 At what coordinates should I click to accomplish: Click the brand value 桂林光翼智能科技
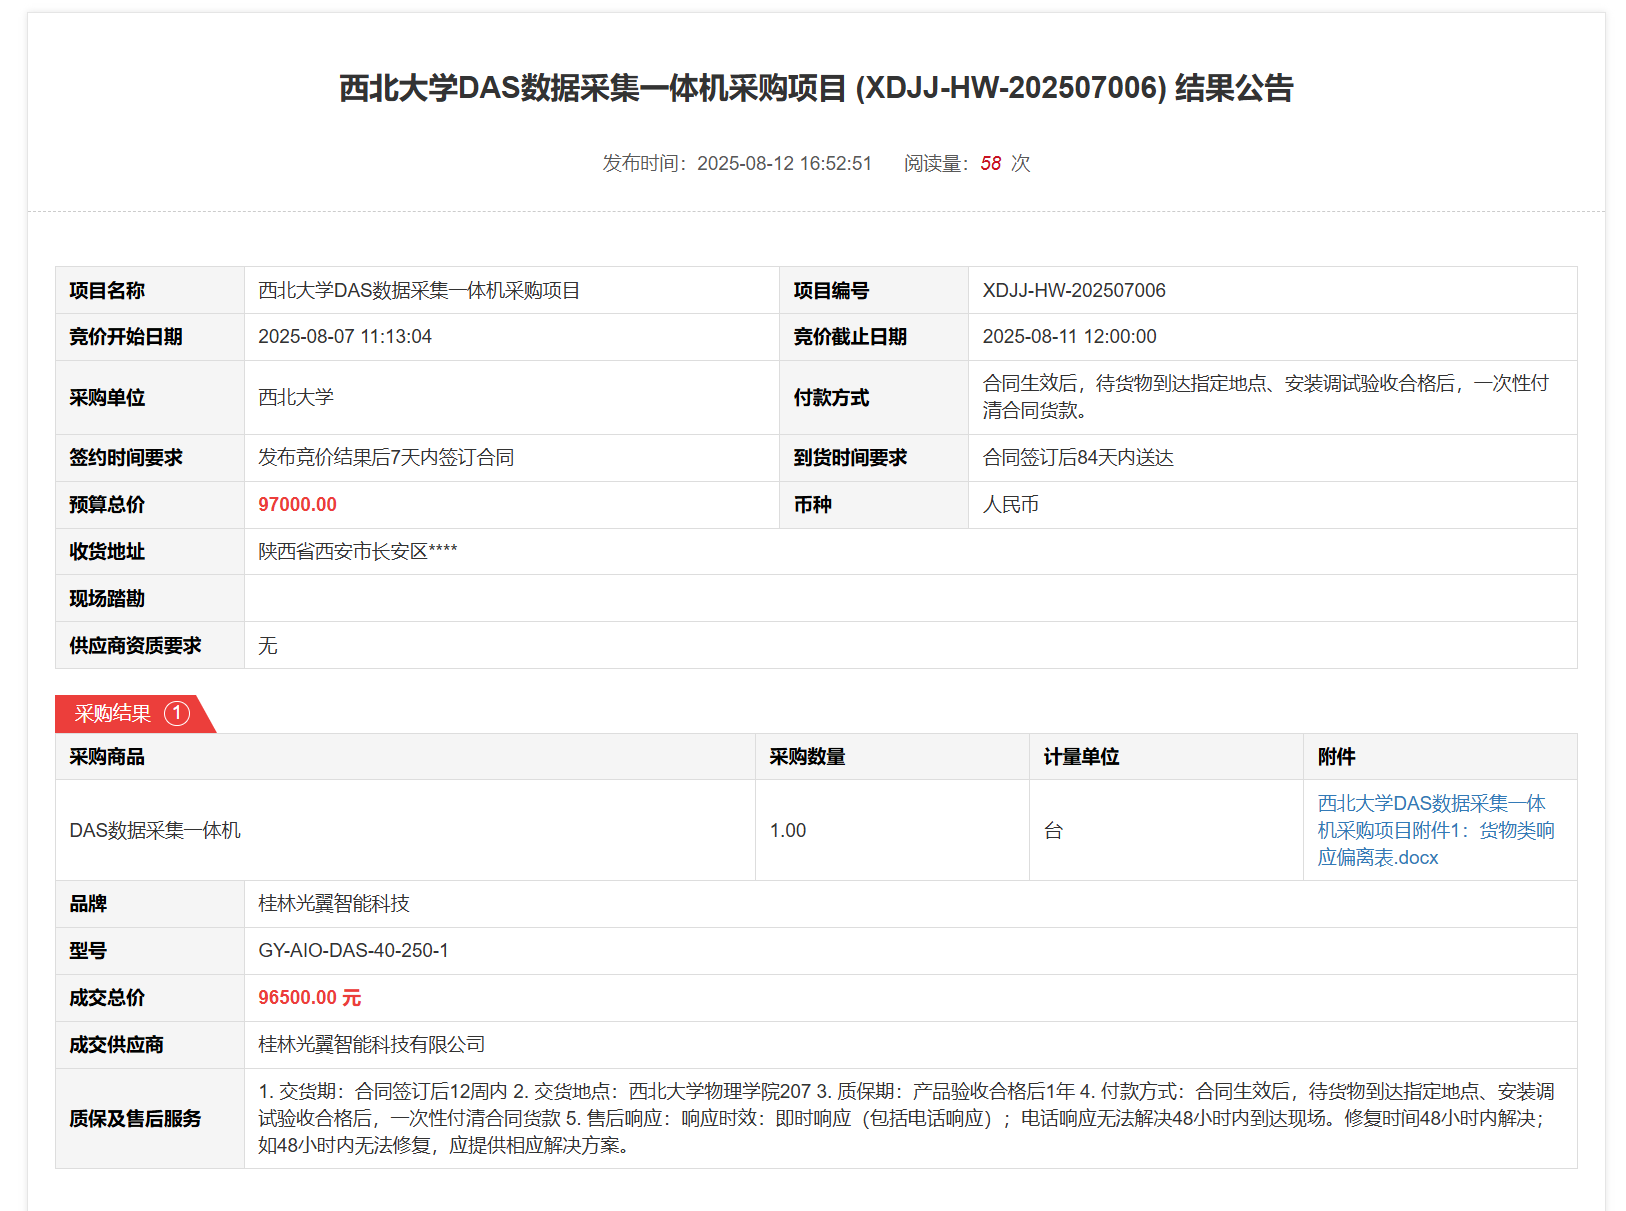tap(334, 903)
